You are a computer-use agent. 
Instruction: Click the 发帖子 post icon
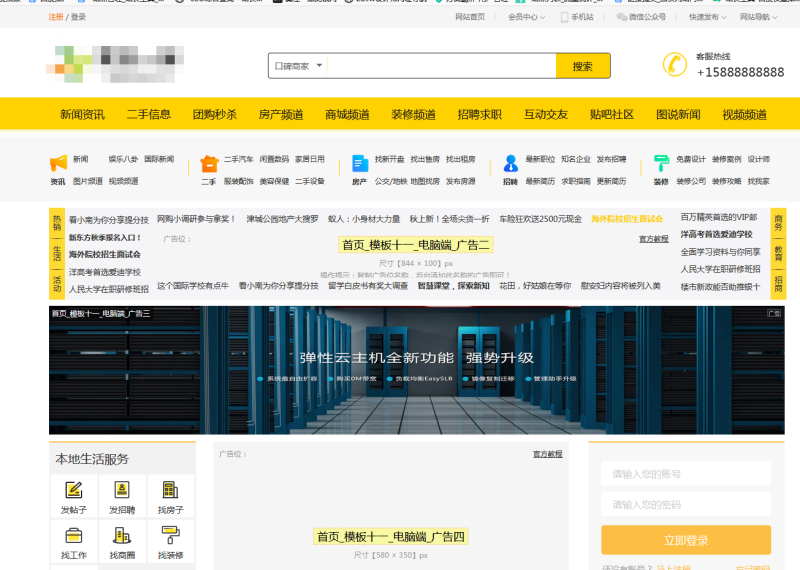pos(74,490)
